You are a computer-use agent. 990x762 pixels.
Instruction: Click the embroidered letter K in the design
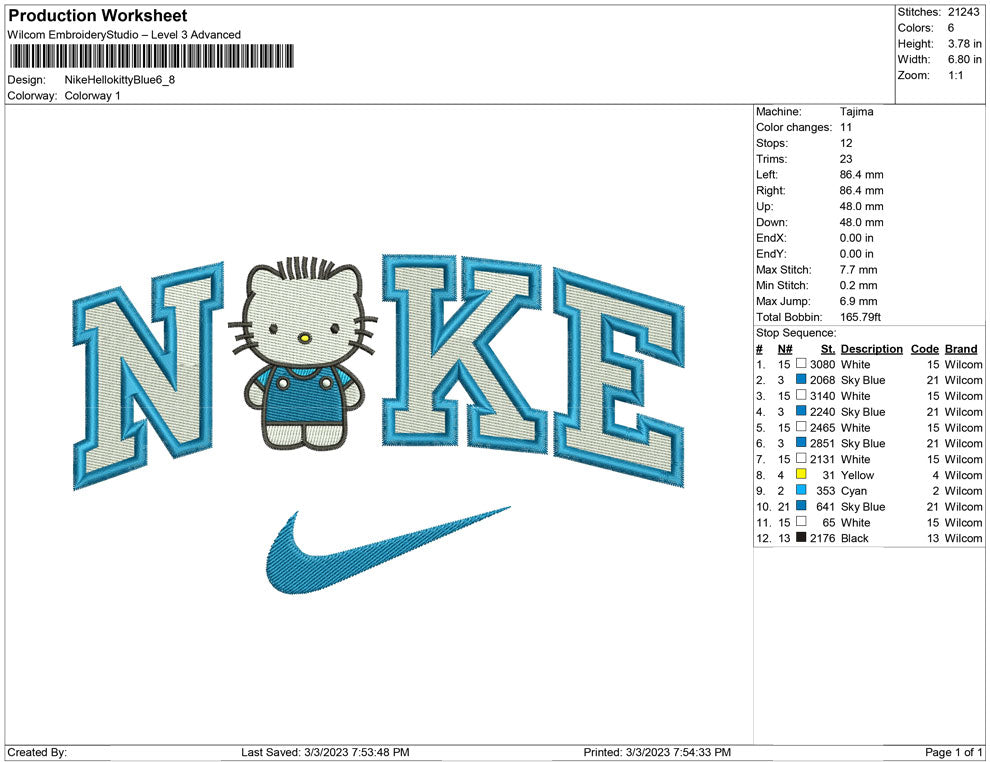(x=464, y=354)
